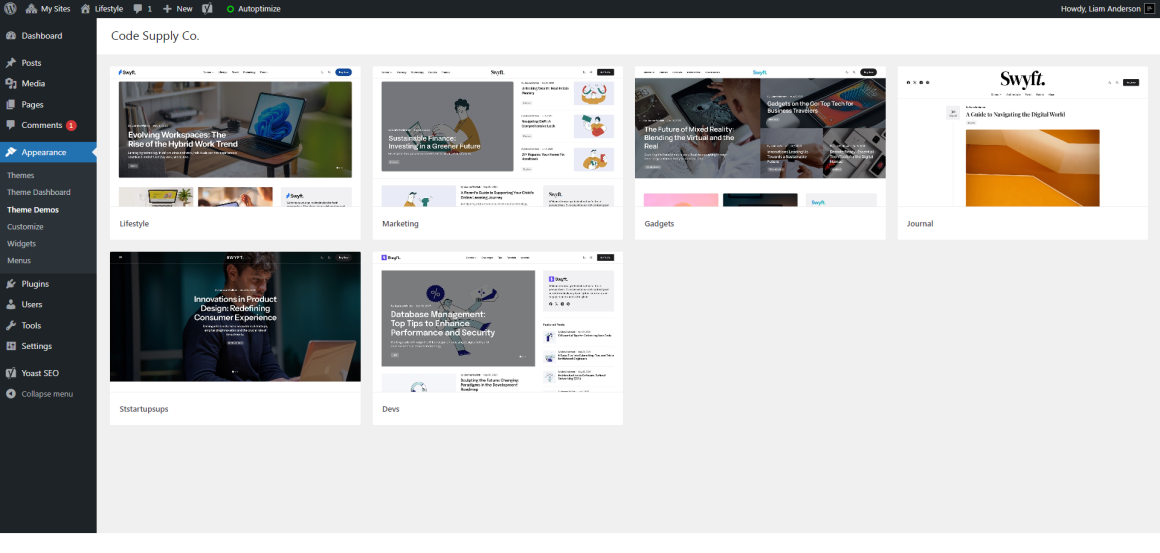Click the user avatar in admin bar

[x=1148, y=9]
